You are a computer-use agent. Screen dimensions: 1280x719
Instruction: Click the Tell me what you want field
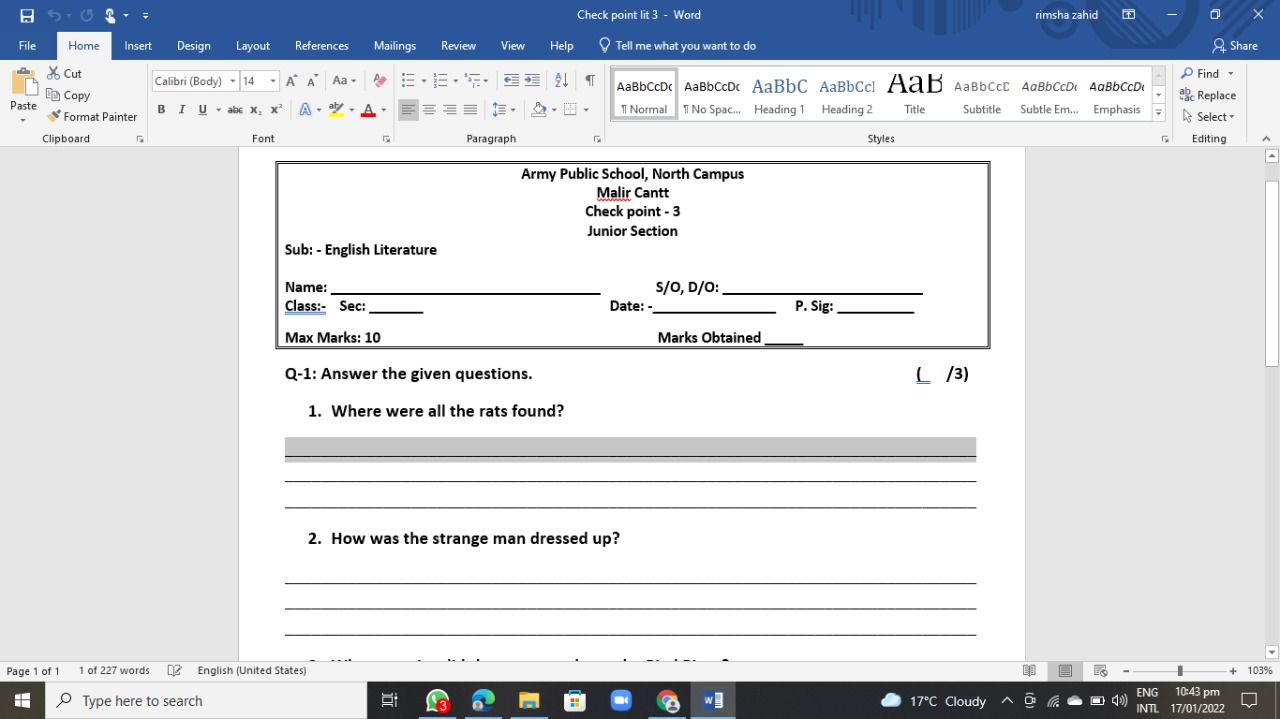point(677,46)
